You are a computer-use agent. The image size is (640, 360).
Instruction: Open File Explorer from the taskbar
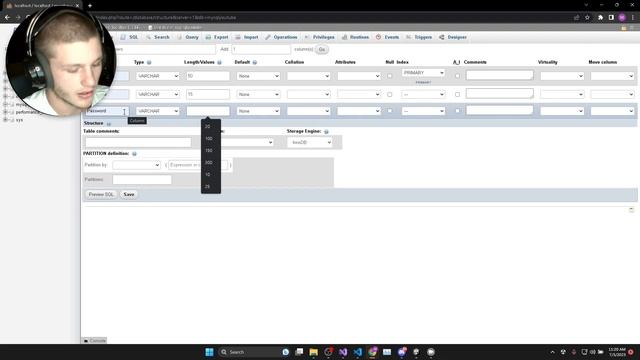(x=313, y=352)
